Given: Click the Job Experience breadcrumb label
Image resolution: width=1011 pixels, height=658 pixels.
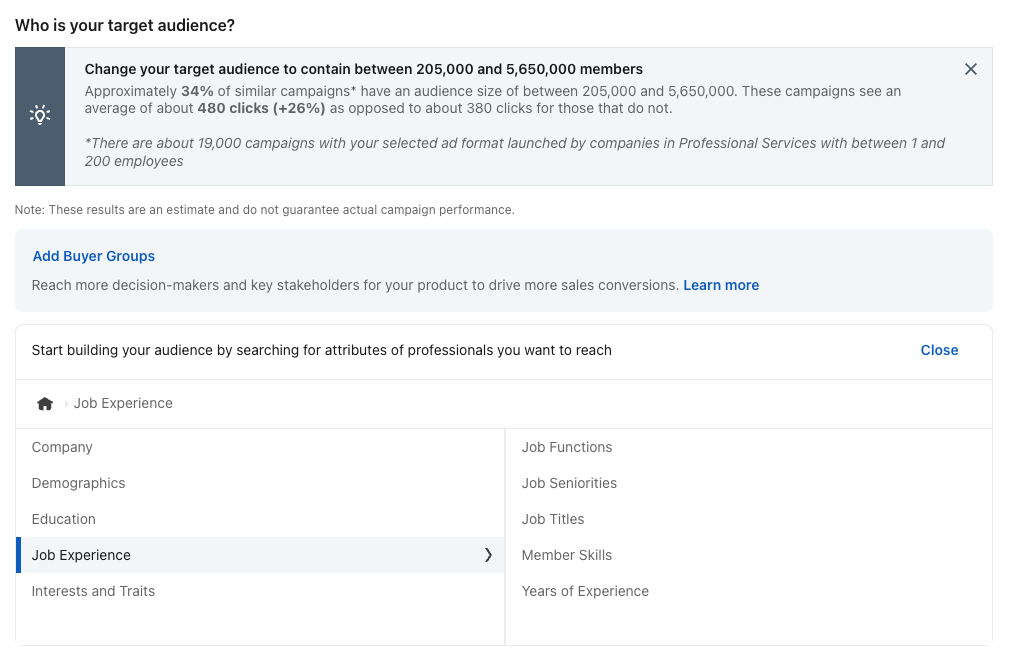Looking at the screenshot, I should click(123, 403).
